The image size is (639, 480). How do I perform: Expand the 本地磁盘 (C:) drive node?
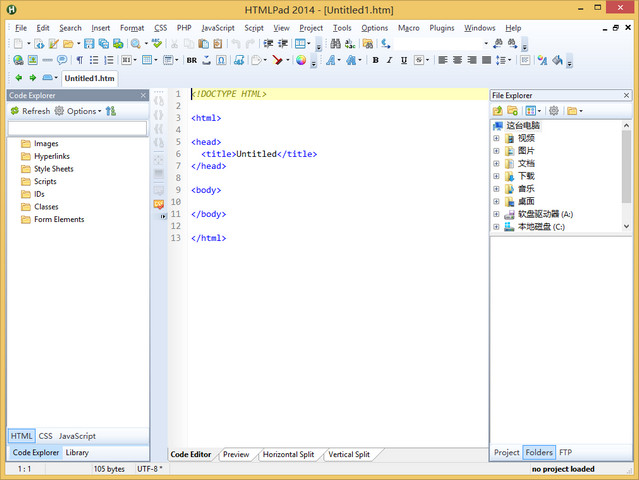coord(496,227)
